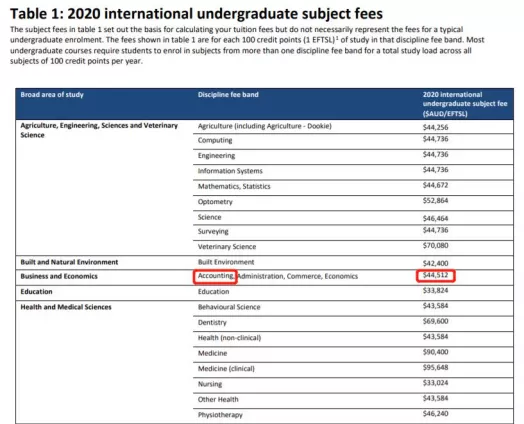This screenshot has width=524, height=424.
Task: Click the Mathematics, Statistics discipline
Action: pyautogui.click(x=234, y=186)
